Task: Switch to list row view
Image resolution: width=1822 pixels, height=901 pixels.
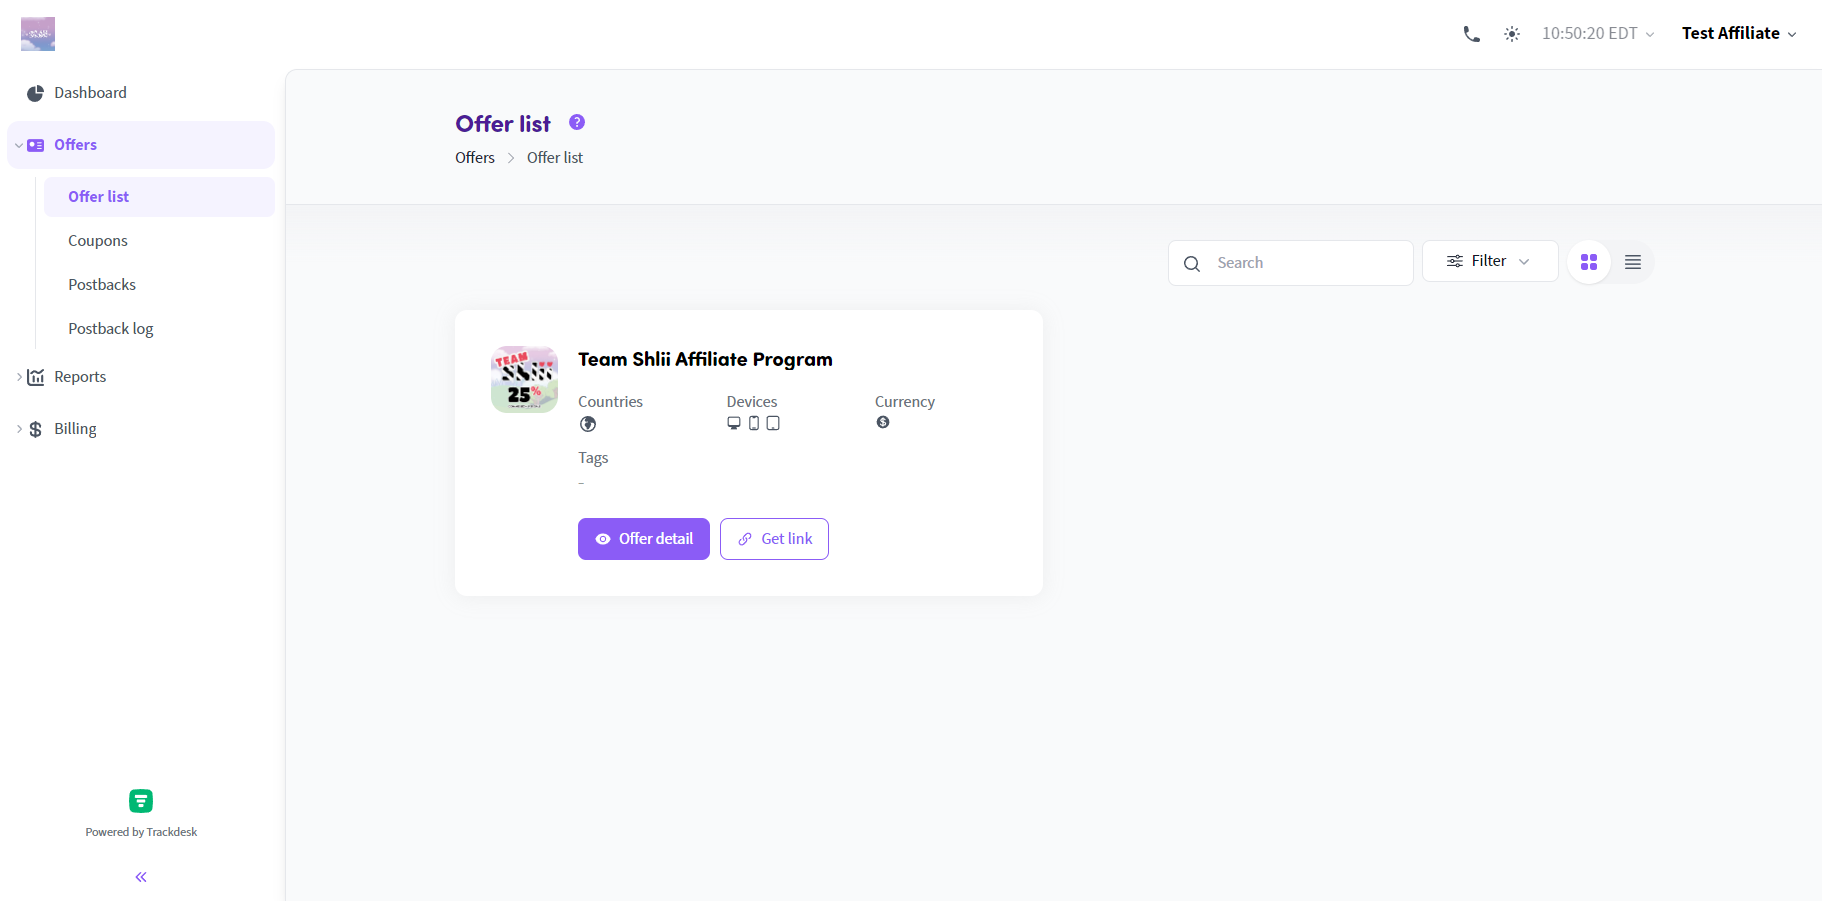Action: click(x=1633, y=262)
